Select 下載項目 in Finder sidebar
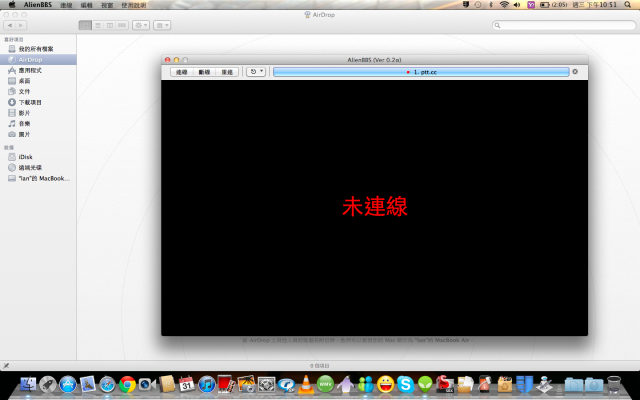Image resolution: width=640 pixels, height=400 pixels. click(38, 102)
